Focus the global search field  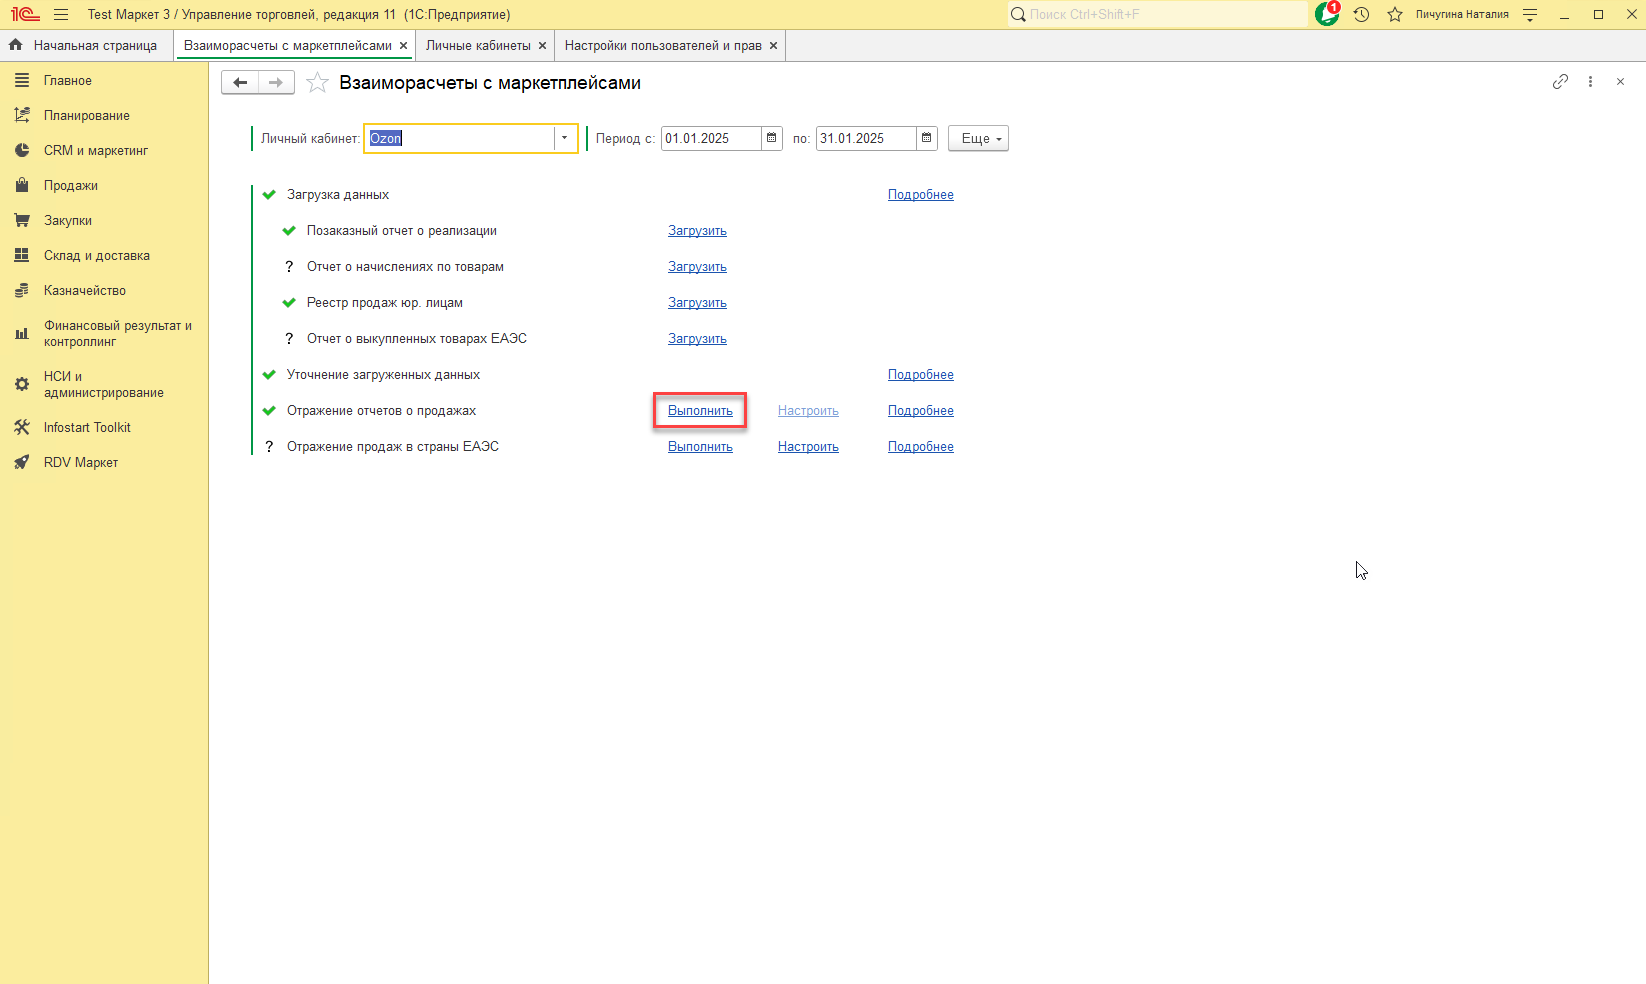pos(1158,14)
